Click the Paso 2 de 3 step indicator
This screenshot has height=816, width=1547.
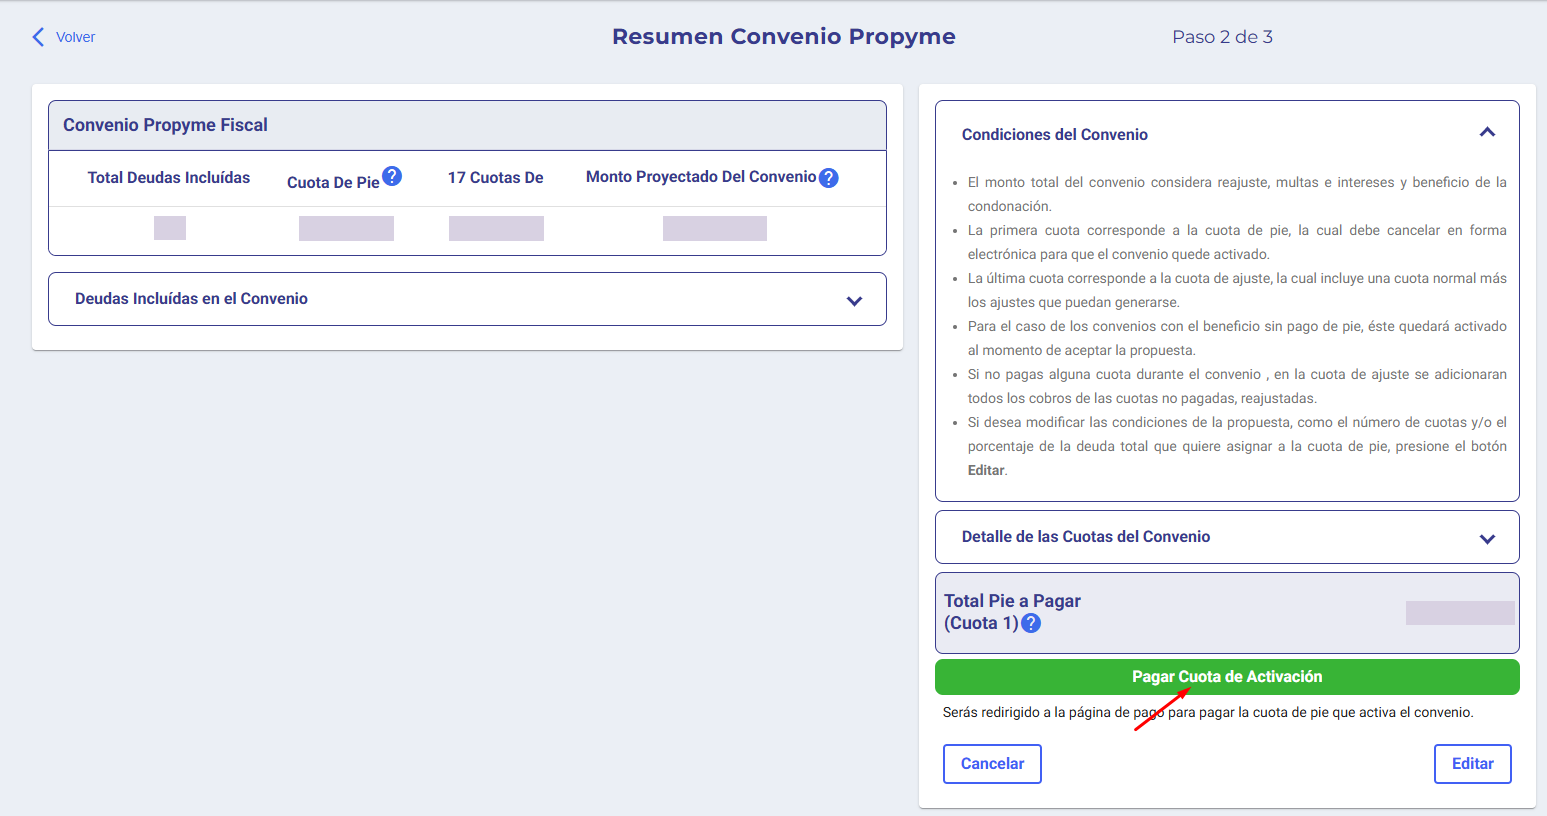(1222, 37)
